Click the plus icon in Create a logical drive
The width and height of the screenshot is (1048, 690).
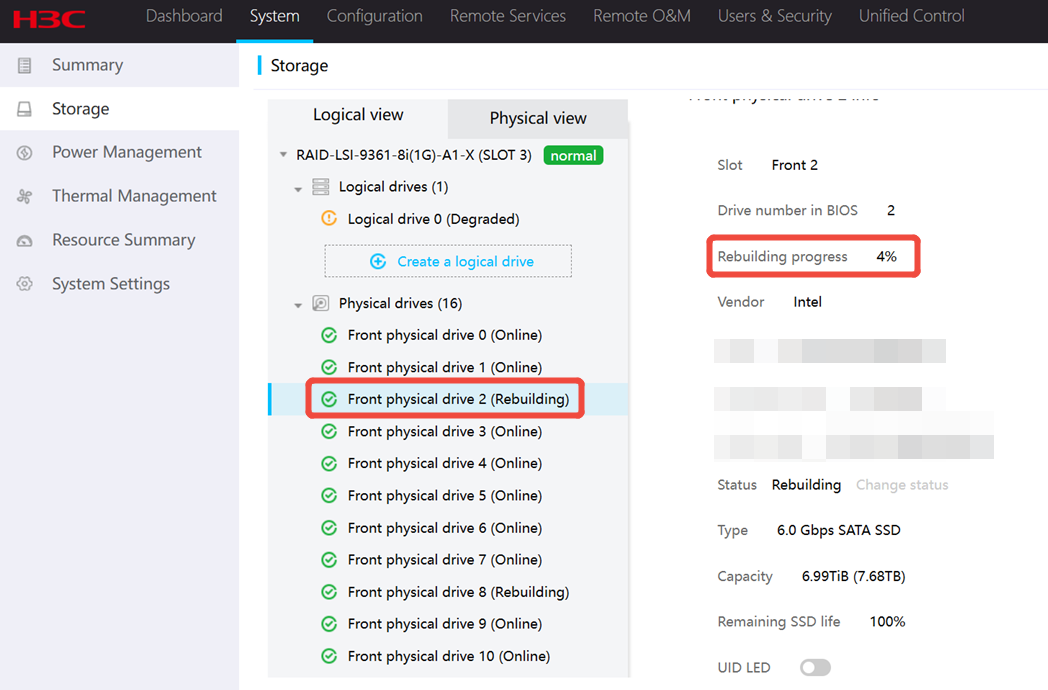(x=378, y=261)
